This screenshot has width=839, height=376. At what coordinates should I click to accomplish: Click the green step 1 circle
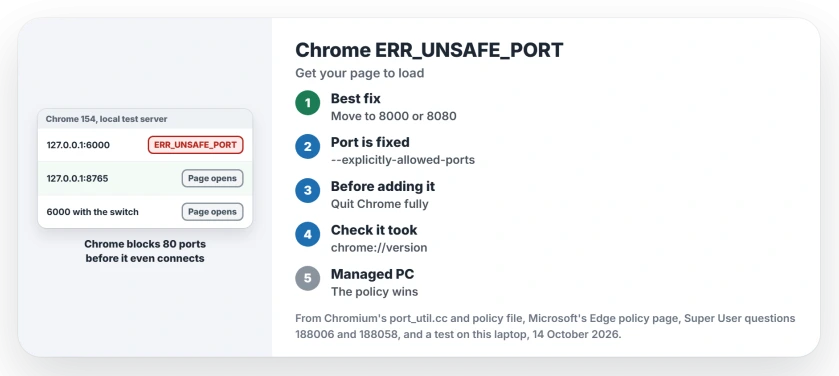(308, 103)
